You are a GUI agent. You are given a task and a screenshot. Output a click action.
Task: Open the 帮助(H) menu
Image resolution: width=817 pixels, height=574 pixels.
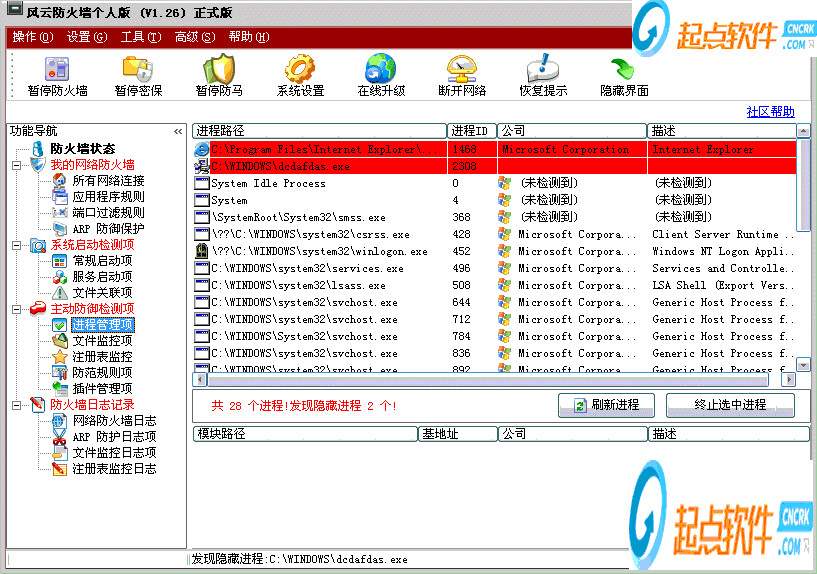[249, 37]
